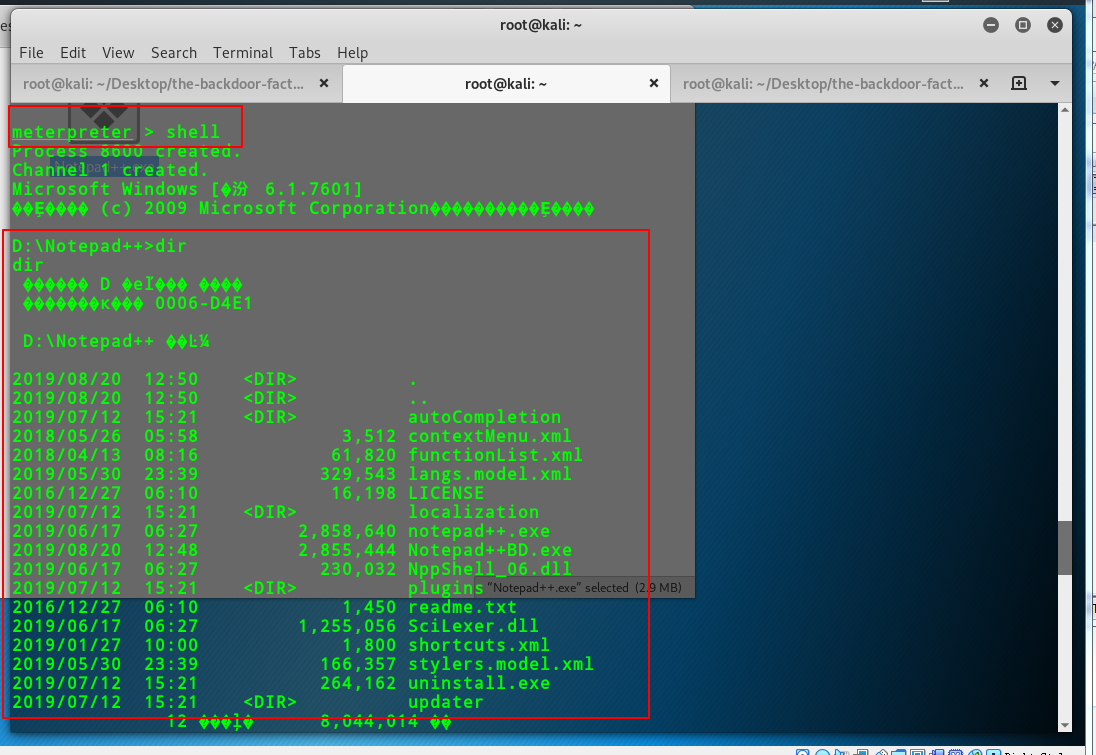Open the View menu
This screenshot has height=755, width=1096.
point(118,53)
